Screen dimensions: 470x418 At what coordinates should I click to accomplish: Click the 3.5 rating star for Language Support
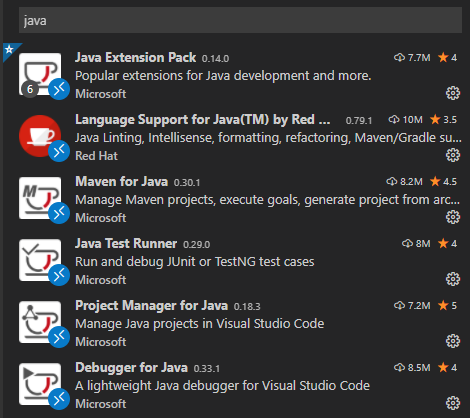tap(435, 119)
